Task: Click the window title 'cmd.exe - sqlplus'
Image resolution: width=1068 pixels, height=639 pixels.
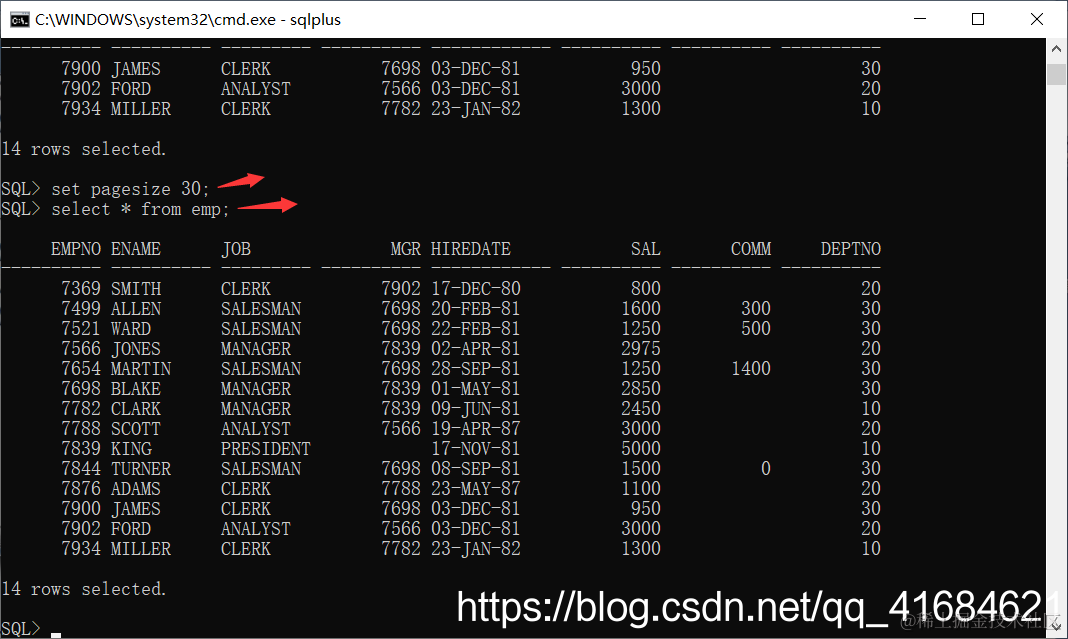Action: pyautogui.click(x=188, y=20)
